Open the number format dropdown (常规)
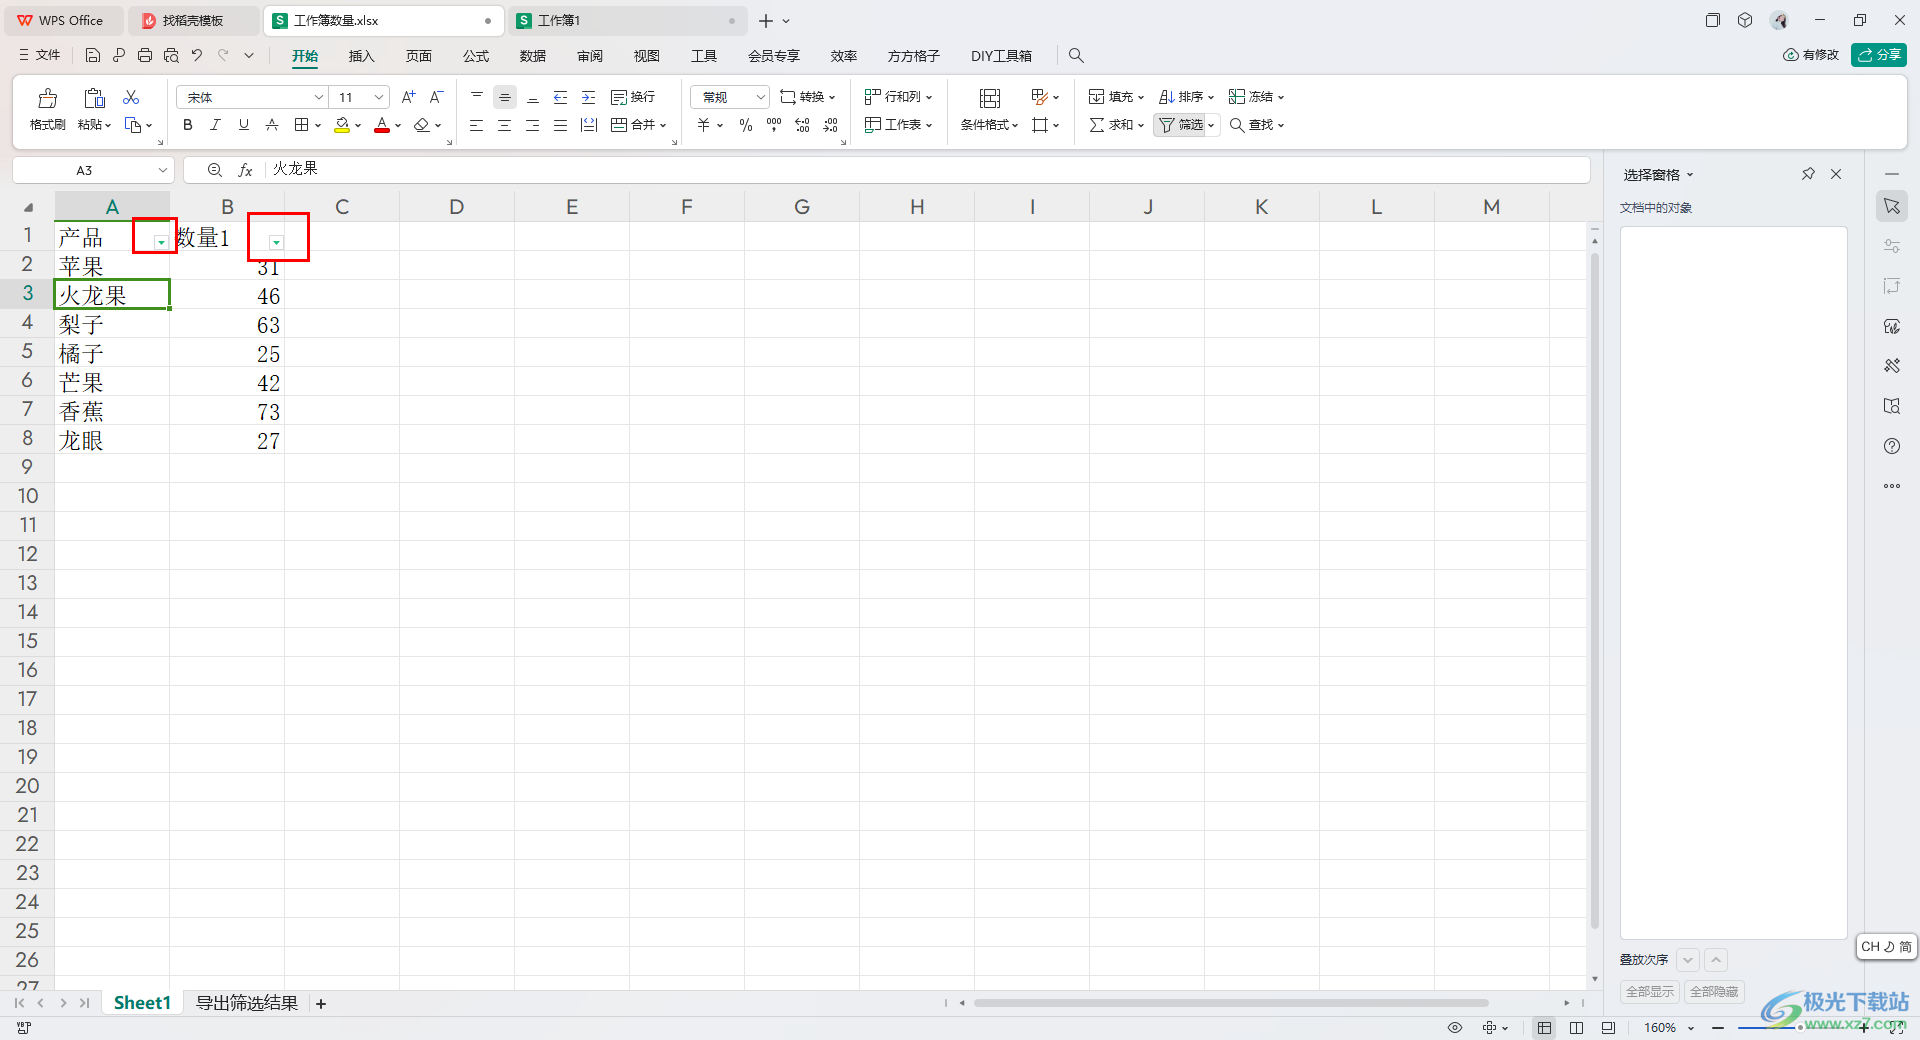The height and width of the screenshot is (1040, 1920). point(760,97)
